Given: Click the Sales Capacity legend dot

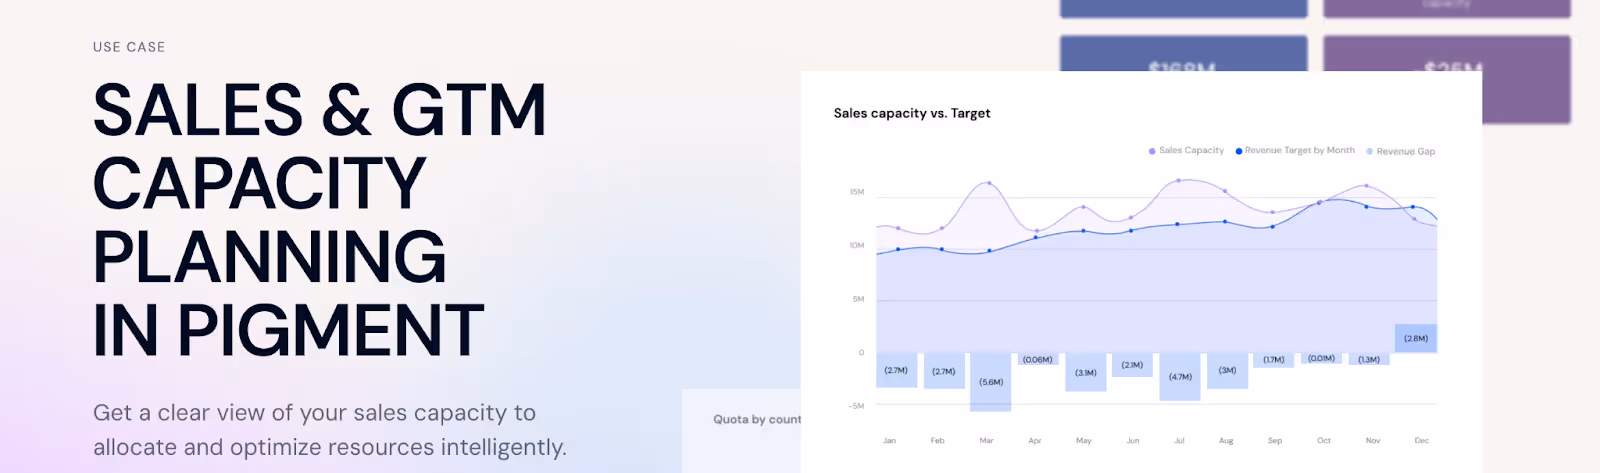Looking at the screenshot, I should point(1152,151).
